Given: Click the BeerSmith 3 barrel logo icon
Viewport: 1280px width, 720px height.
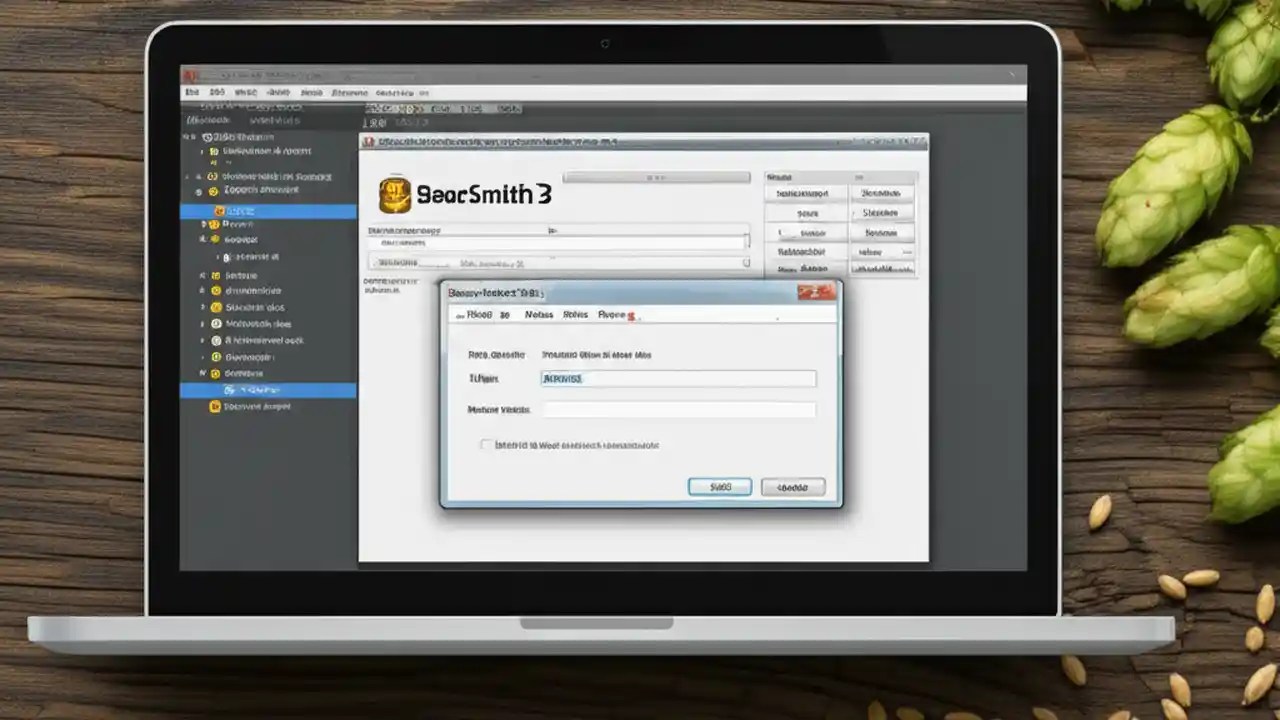Looking at the screenshot, I should click(x=397, y=194).
